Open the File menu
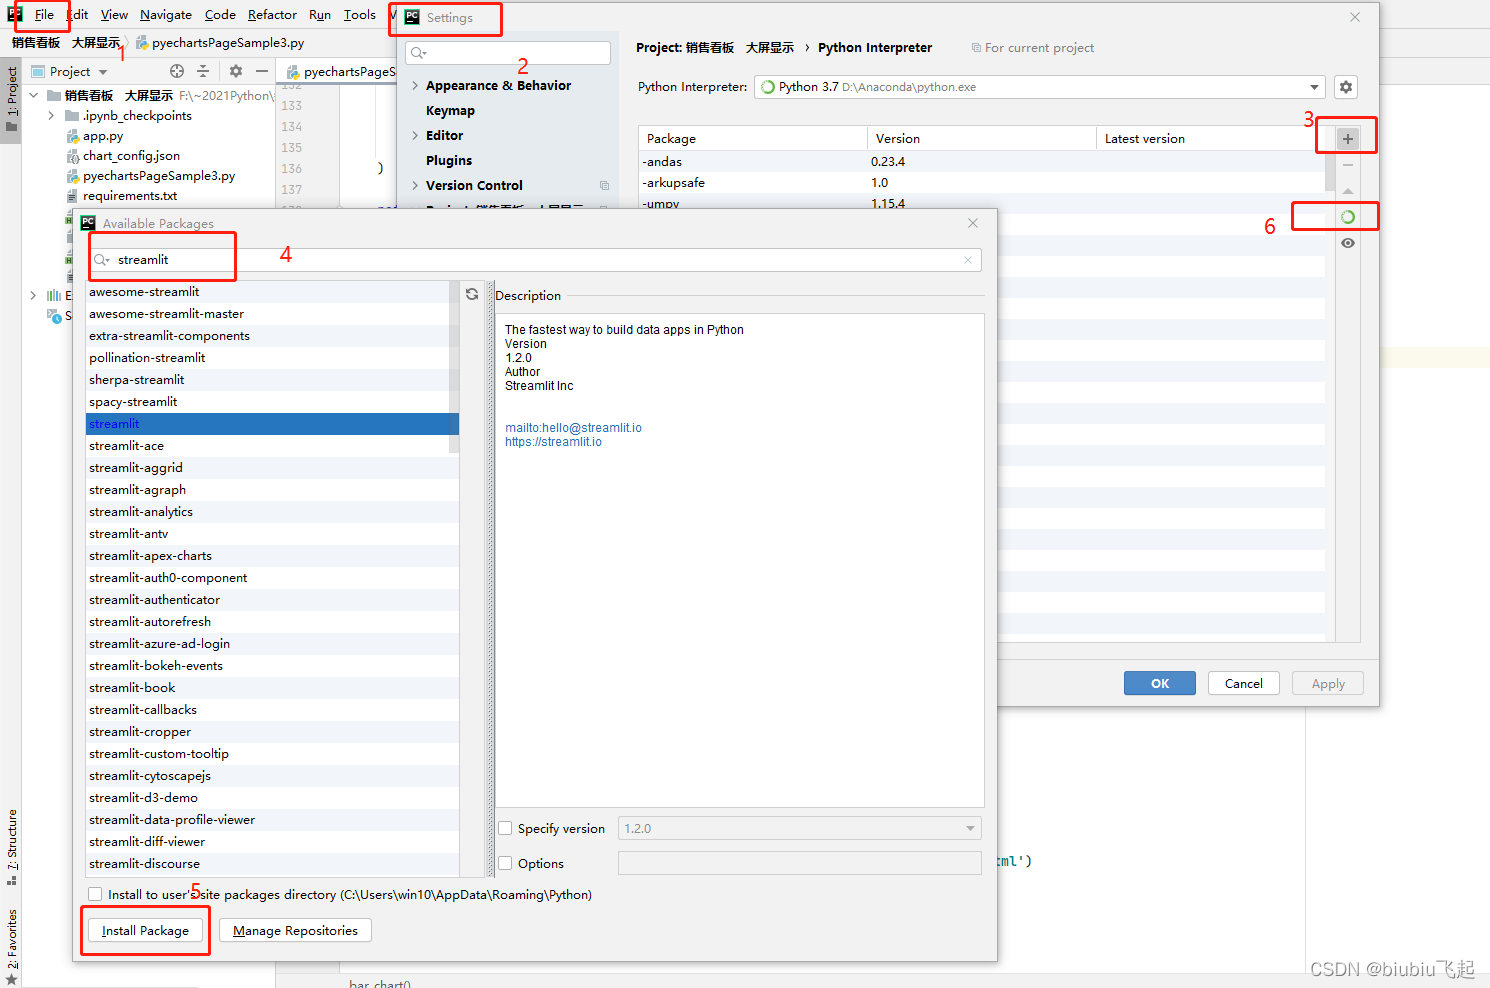This screenshot has height=988, width=1490. 44,15
